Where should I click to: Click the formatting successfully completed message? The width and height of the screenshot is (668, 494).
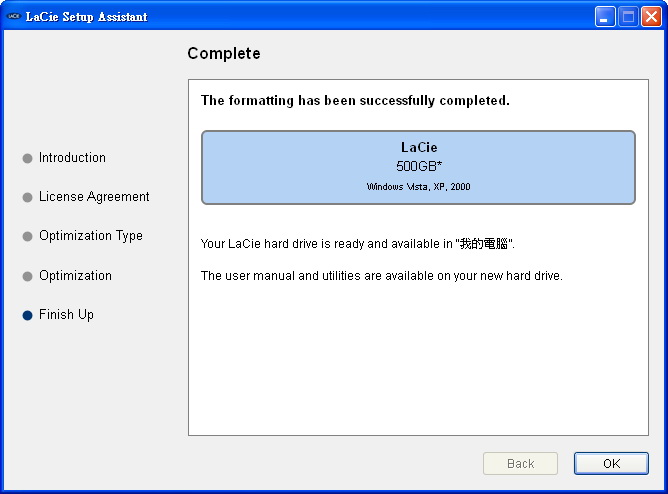coord(355,101)
